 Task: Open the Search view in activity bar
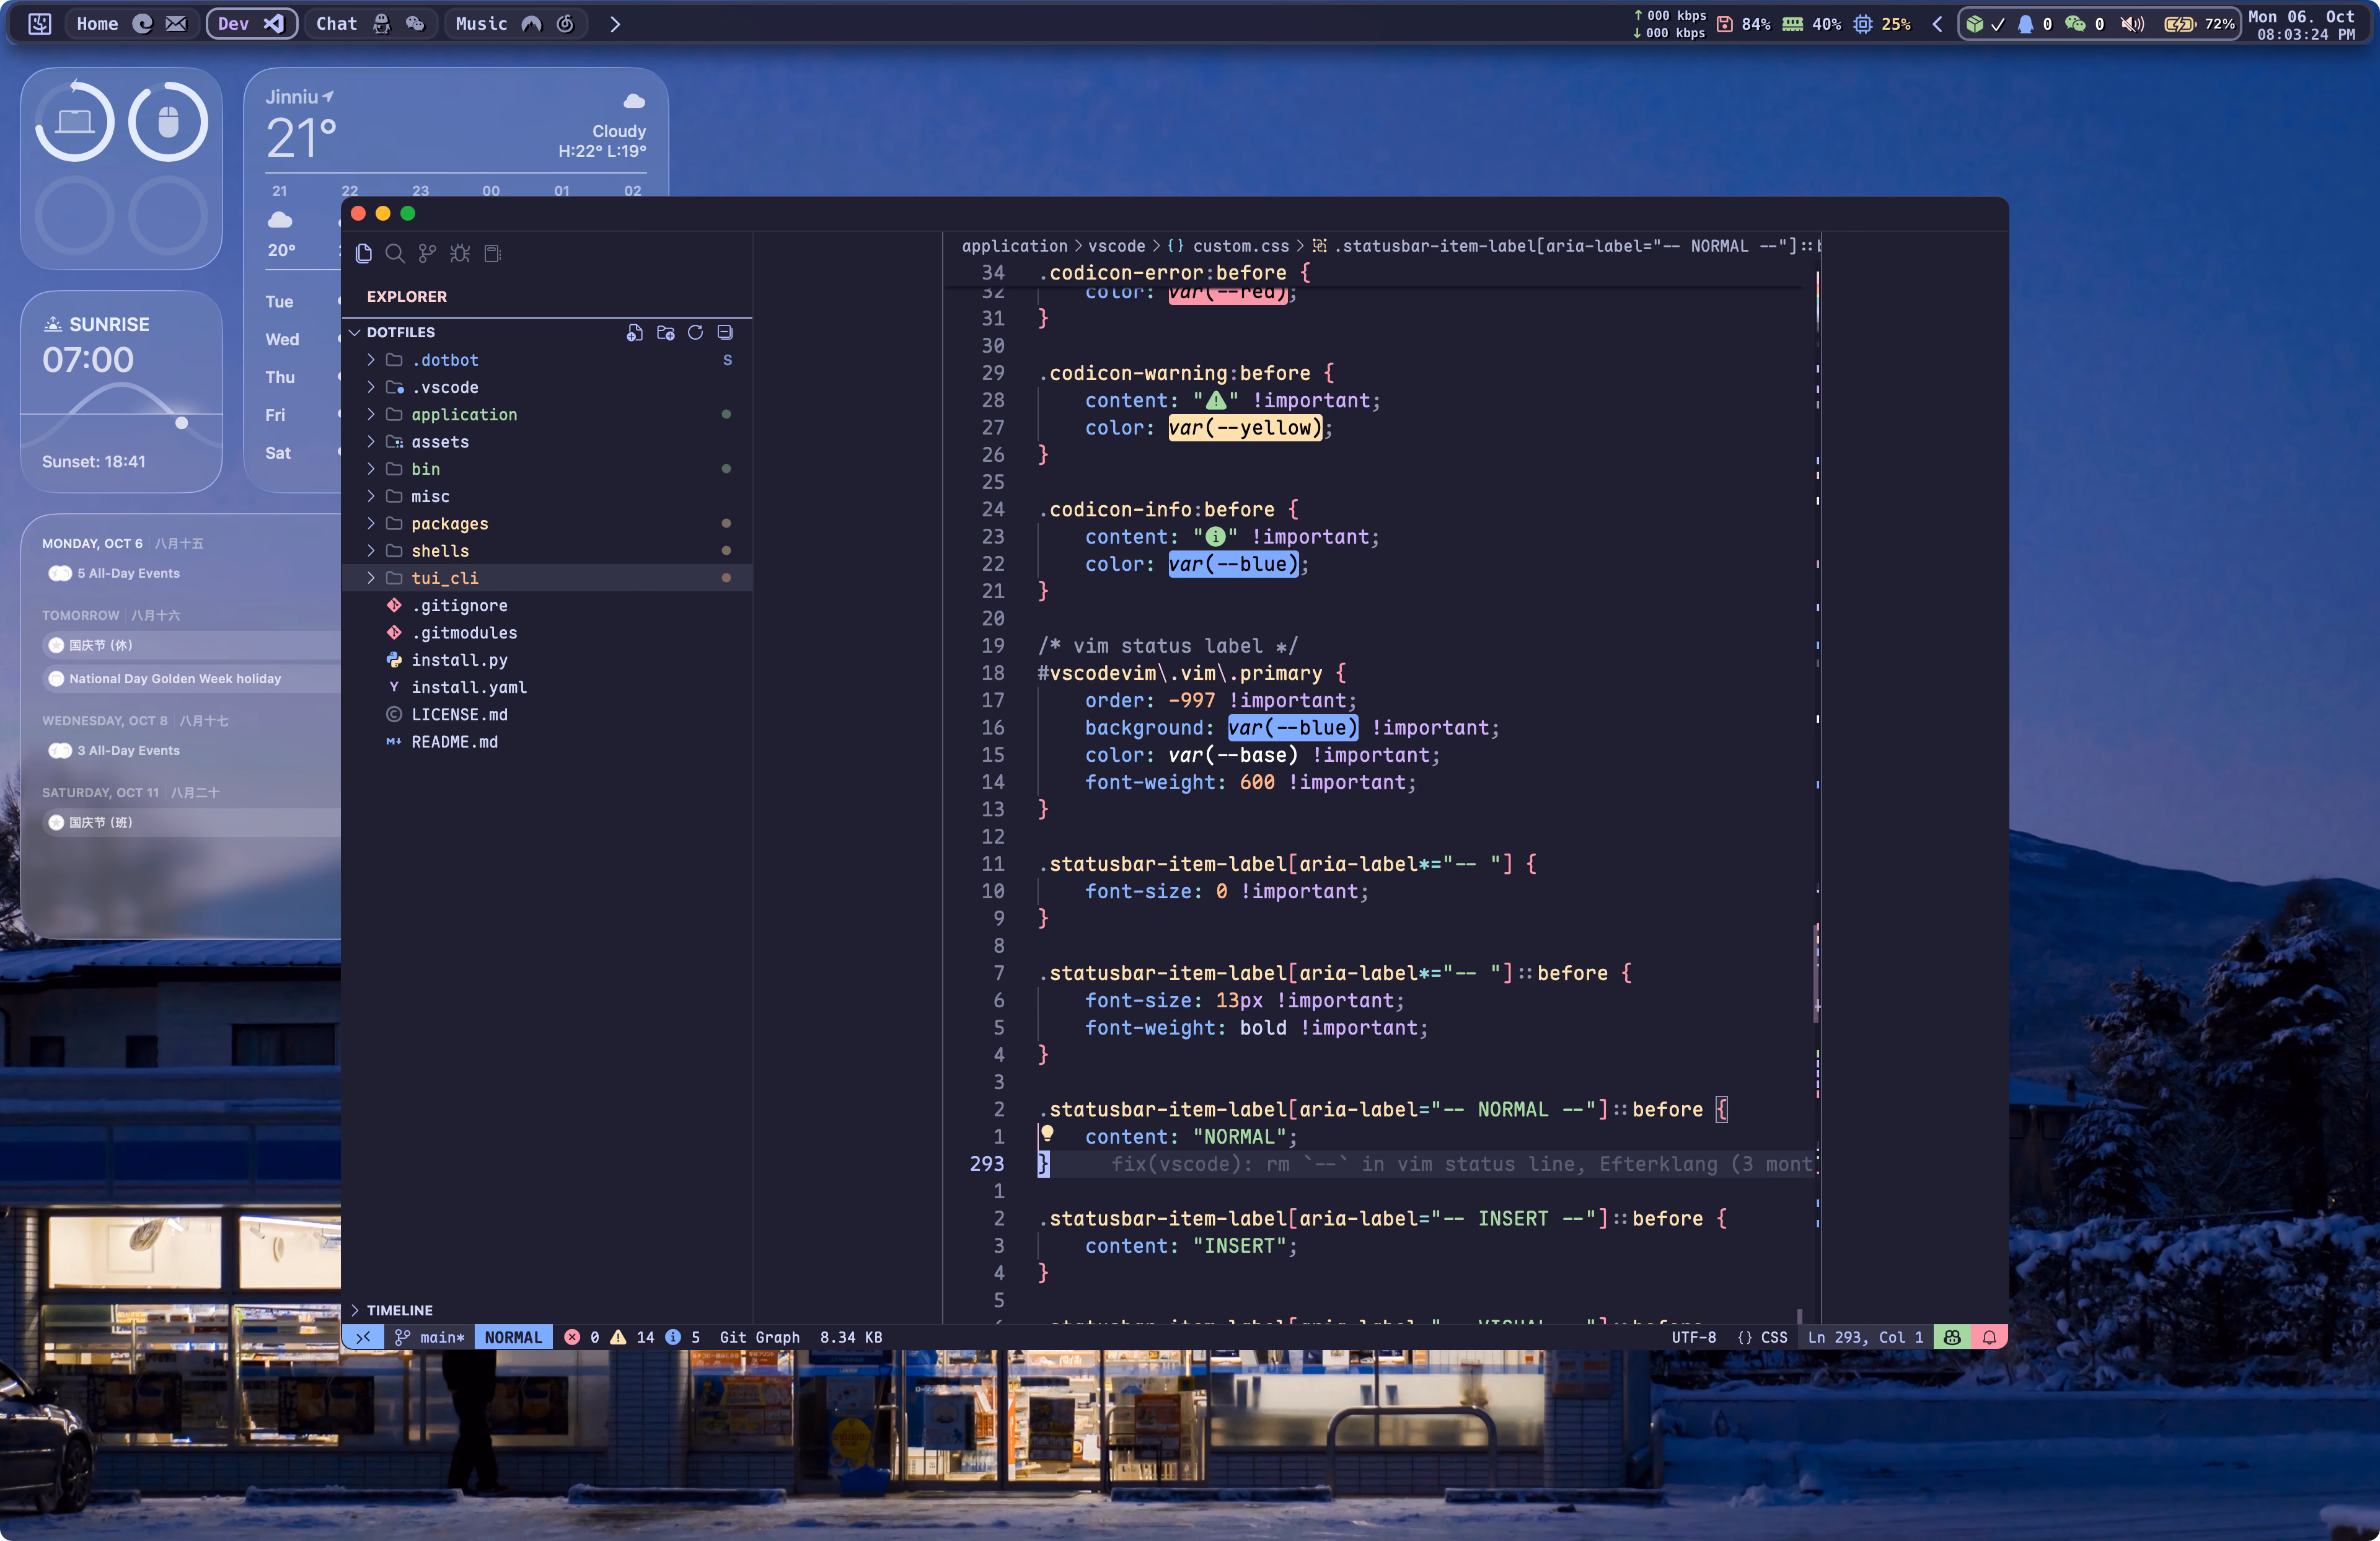click(395, 254)
